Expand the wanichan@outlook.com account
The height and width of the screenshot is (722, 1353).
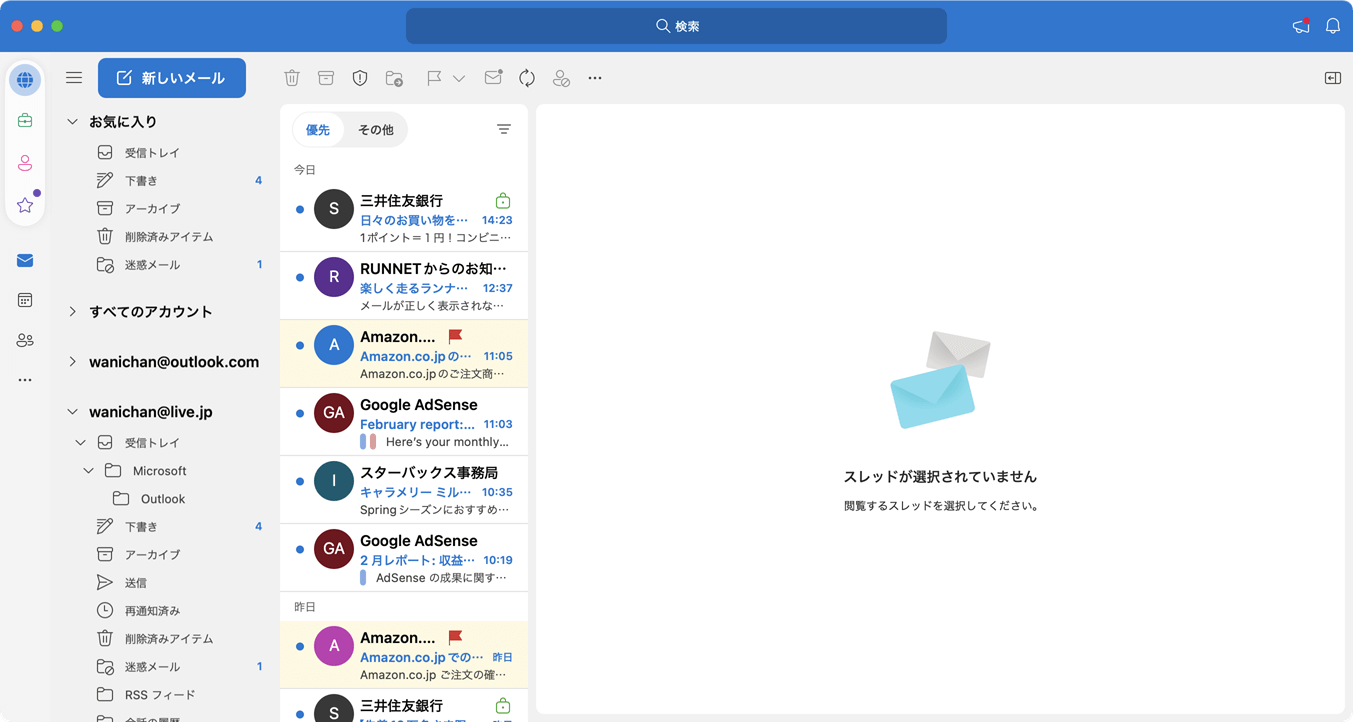pos(72,362)
